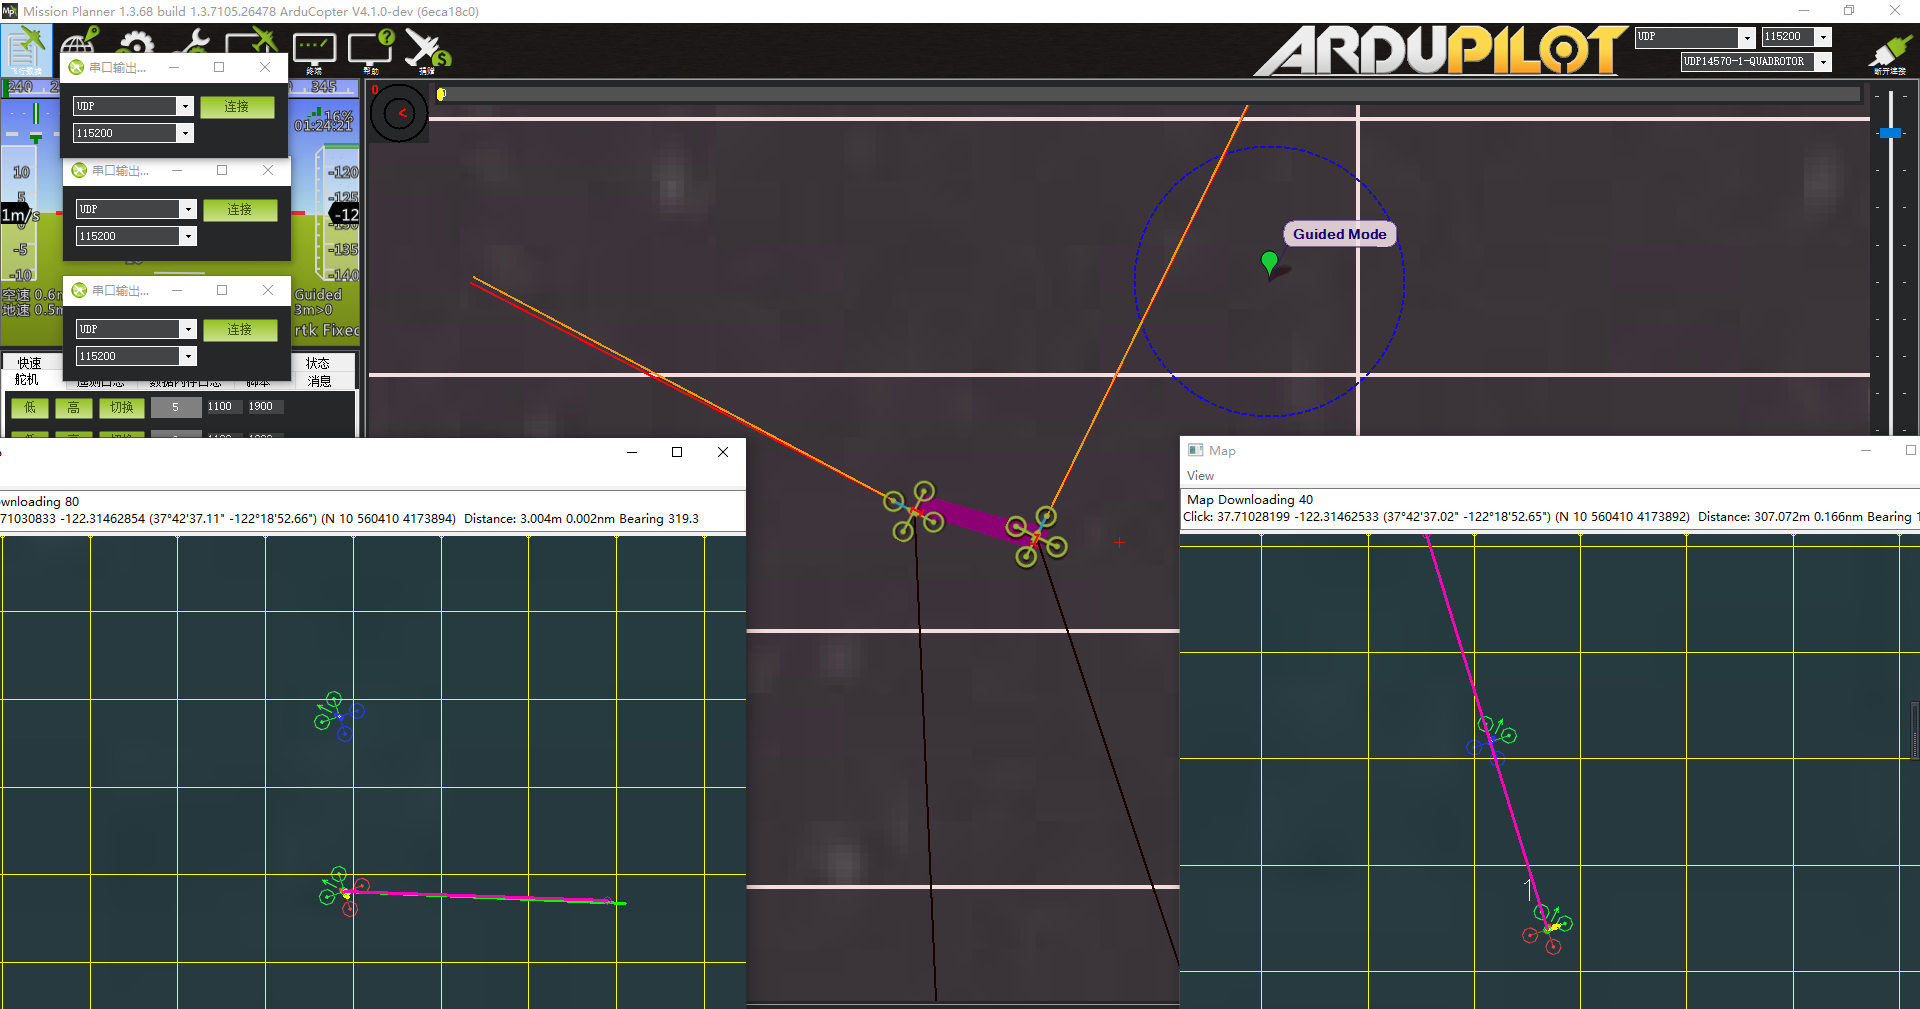Click the 切换 (Toggle) servo button
This screenshot has height=1009, width=1920.
(x=122, y=407)
